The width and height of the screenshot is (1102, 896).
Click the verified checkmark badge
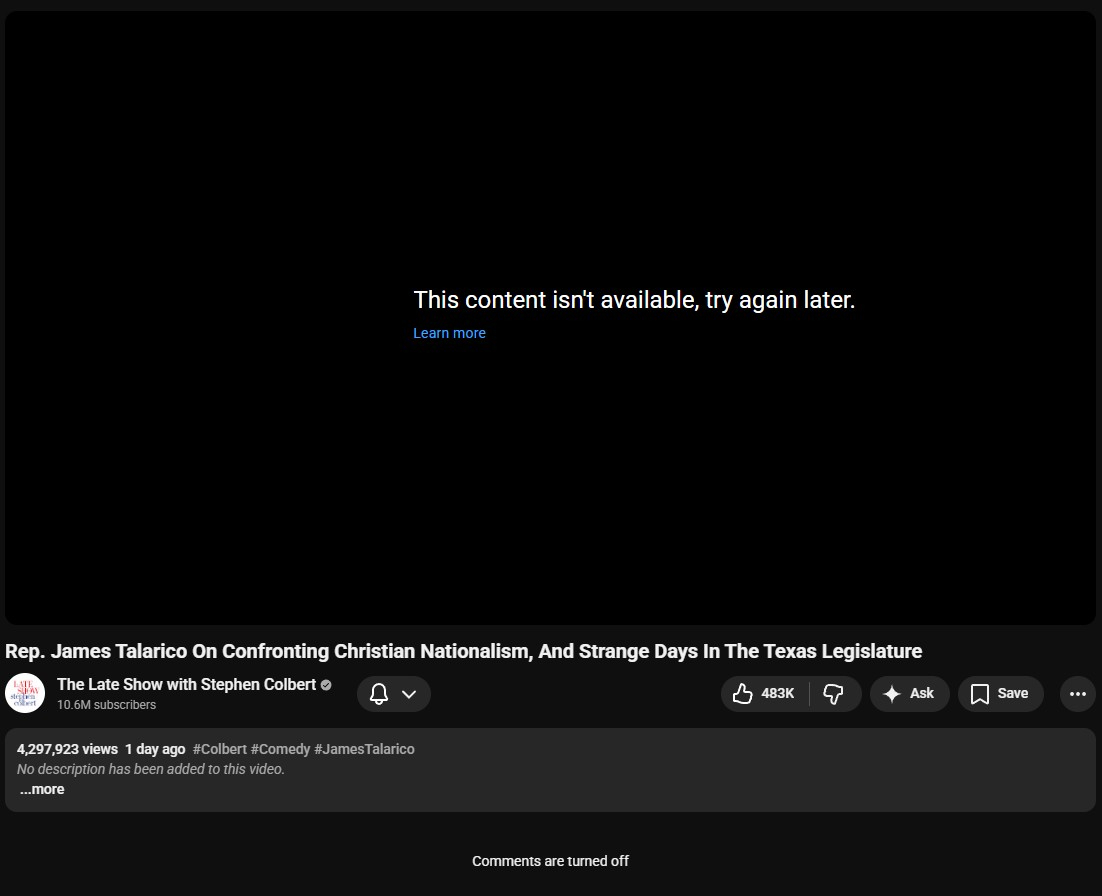tap(326, 685)
